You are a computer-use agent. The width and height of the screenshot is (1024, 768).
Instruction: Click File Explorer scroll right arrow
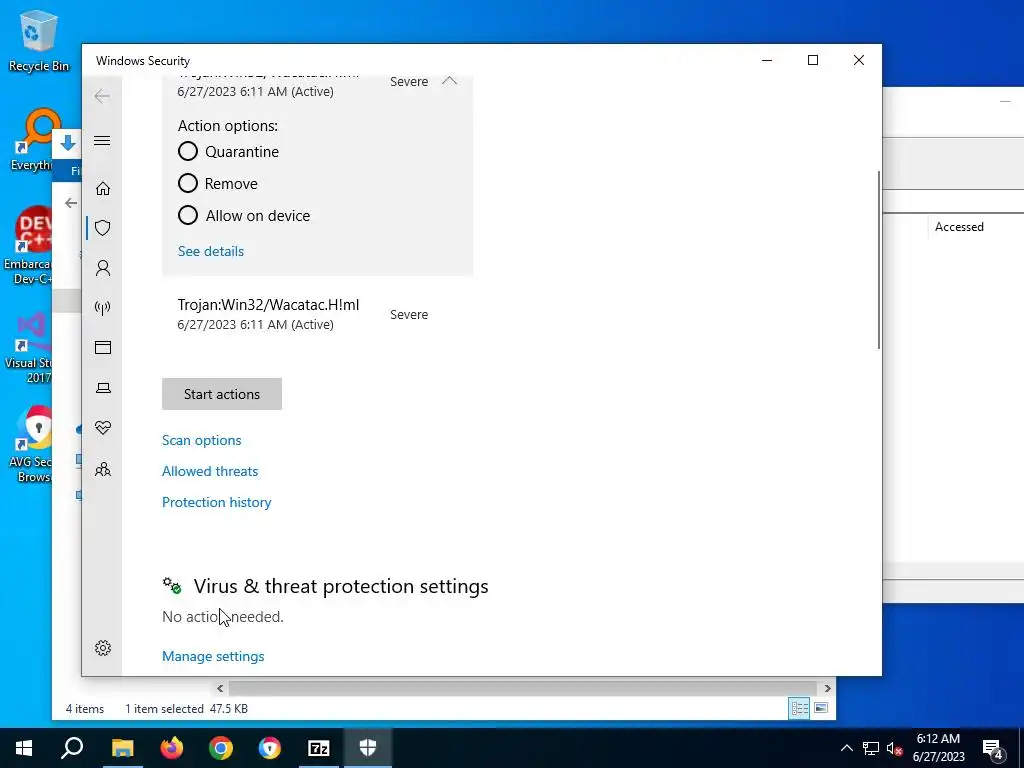(827, 688)
